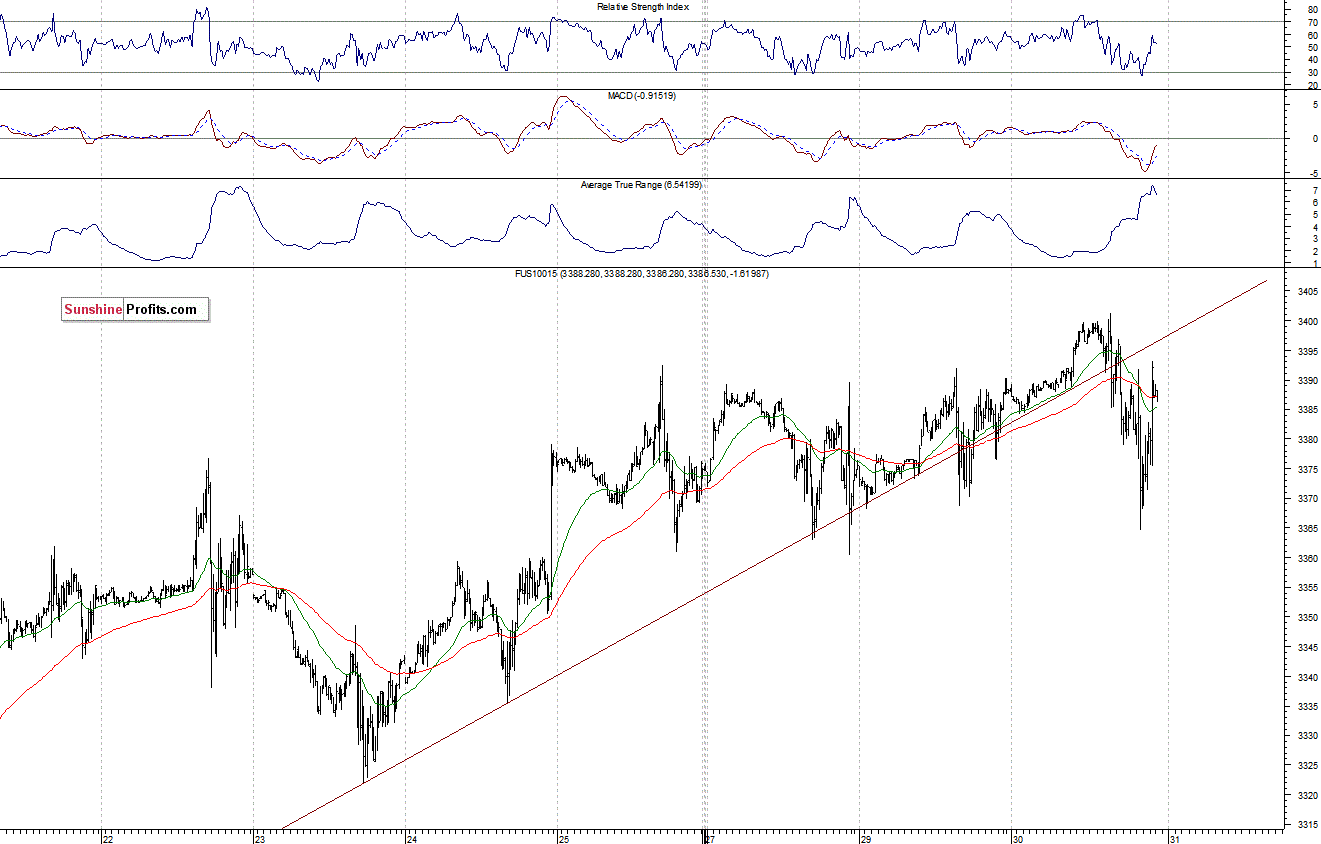Click the MACD (-0.91519) indicator label
The width and height of the screenshot is (1321, 844).
tap(641, 95)
